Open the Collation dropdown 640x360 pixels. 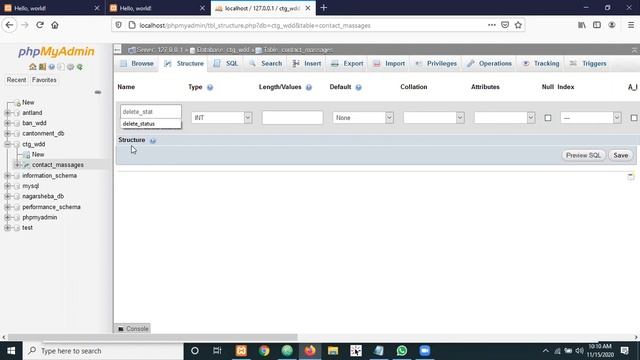click(x=433, y=118)
